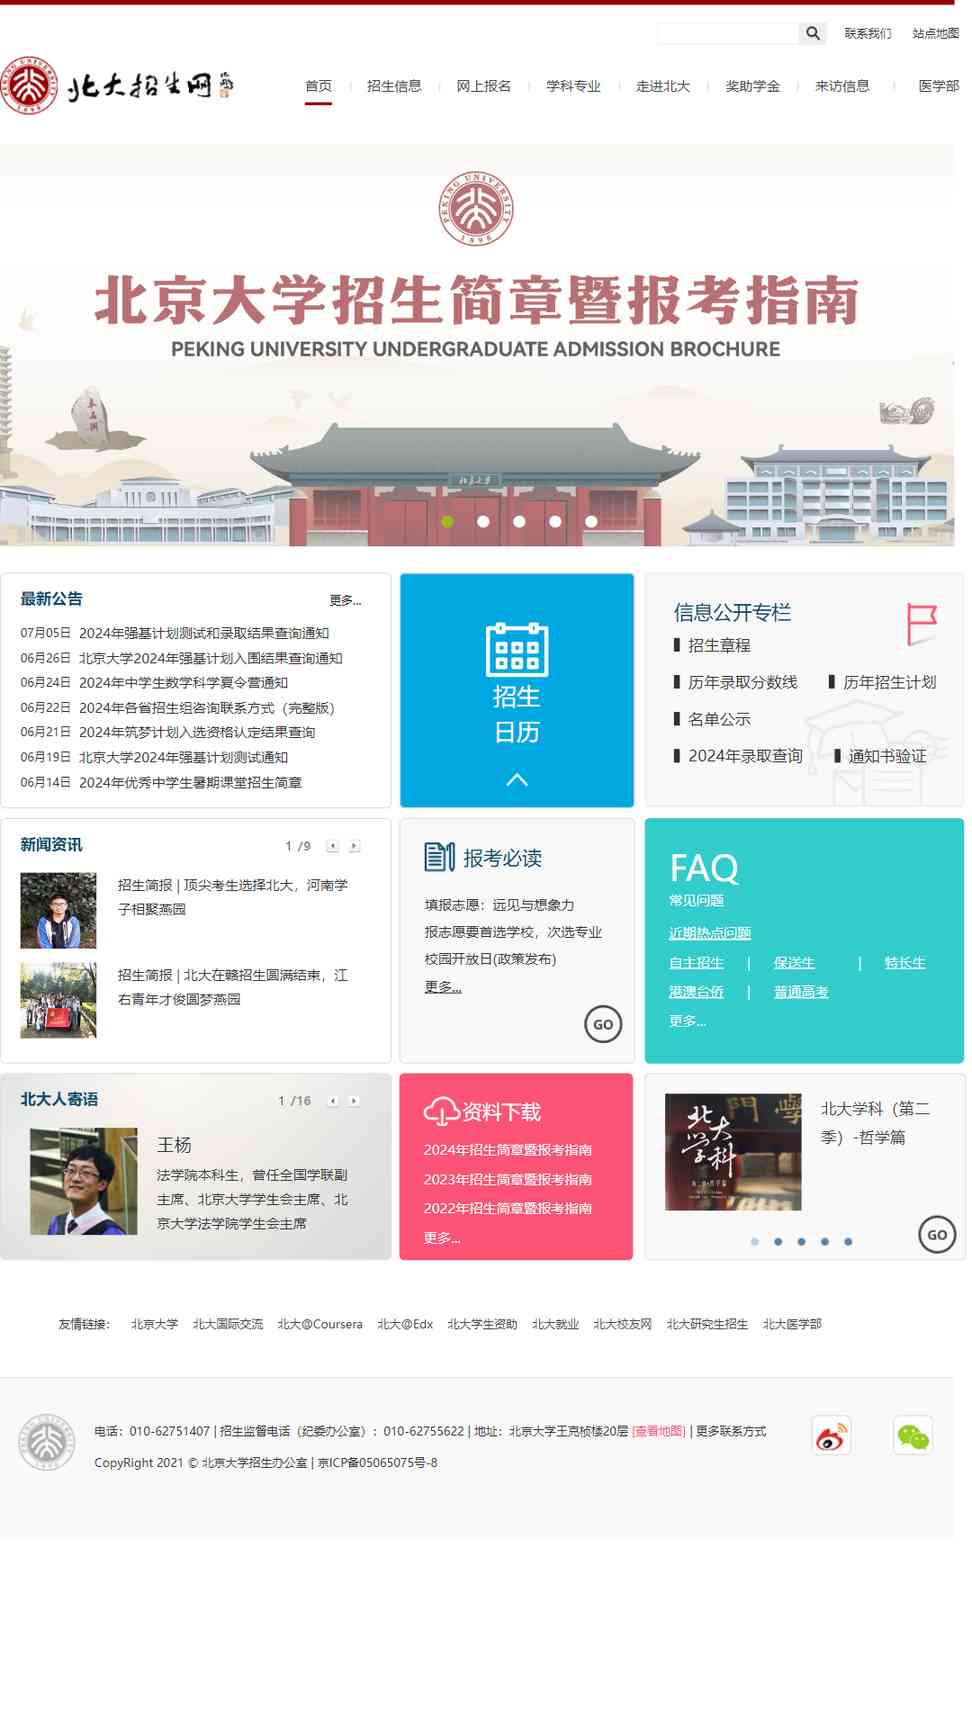Viewport: 972px width, 1728px height.
Task: Select the last dot of the 北大学科 slider
Action: [848, 1242]
